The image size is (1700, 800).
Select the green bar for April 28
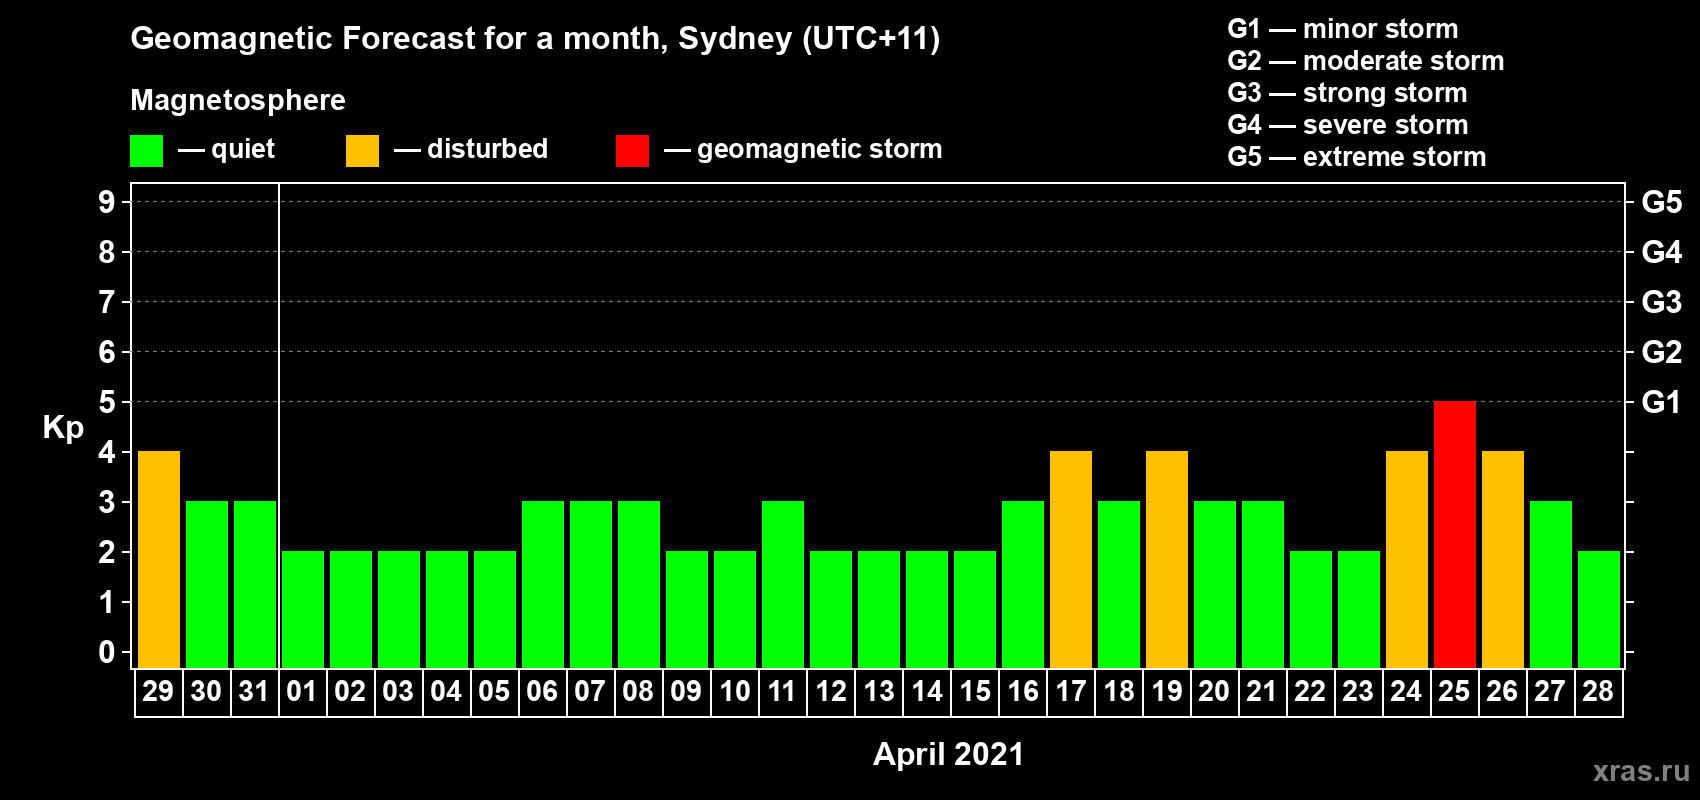[x=1599, y=609]
